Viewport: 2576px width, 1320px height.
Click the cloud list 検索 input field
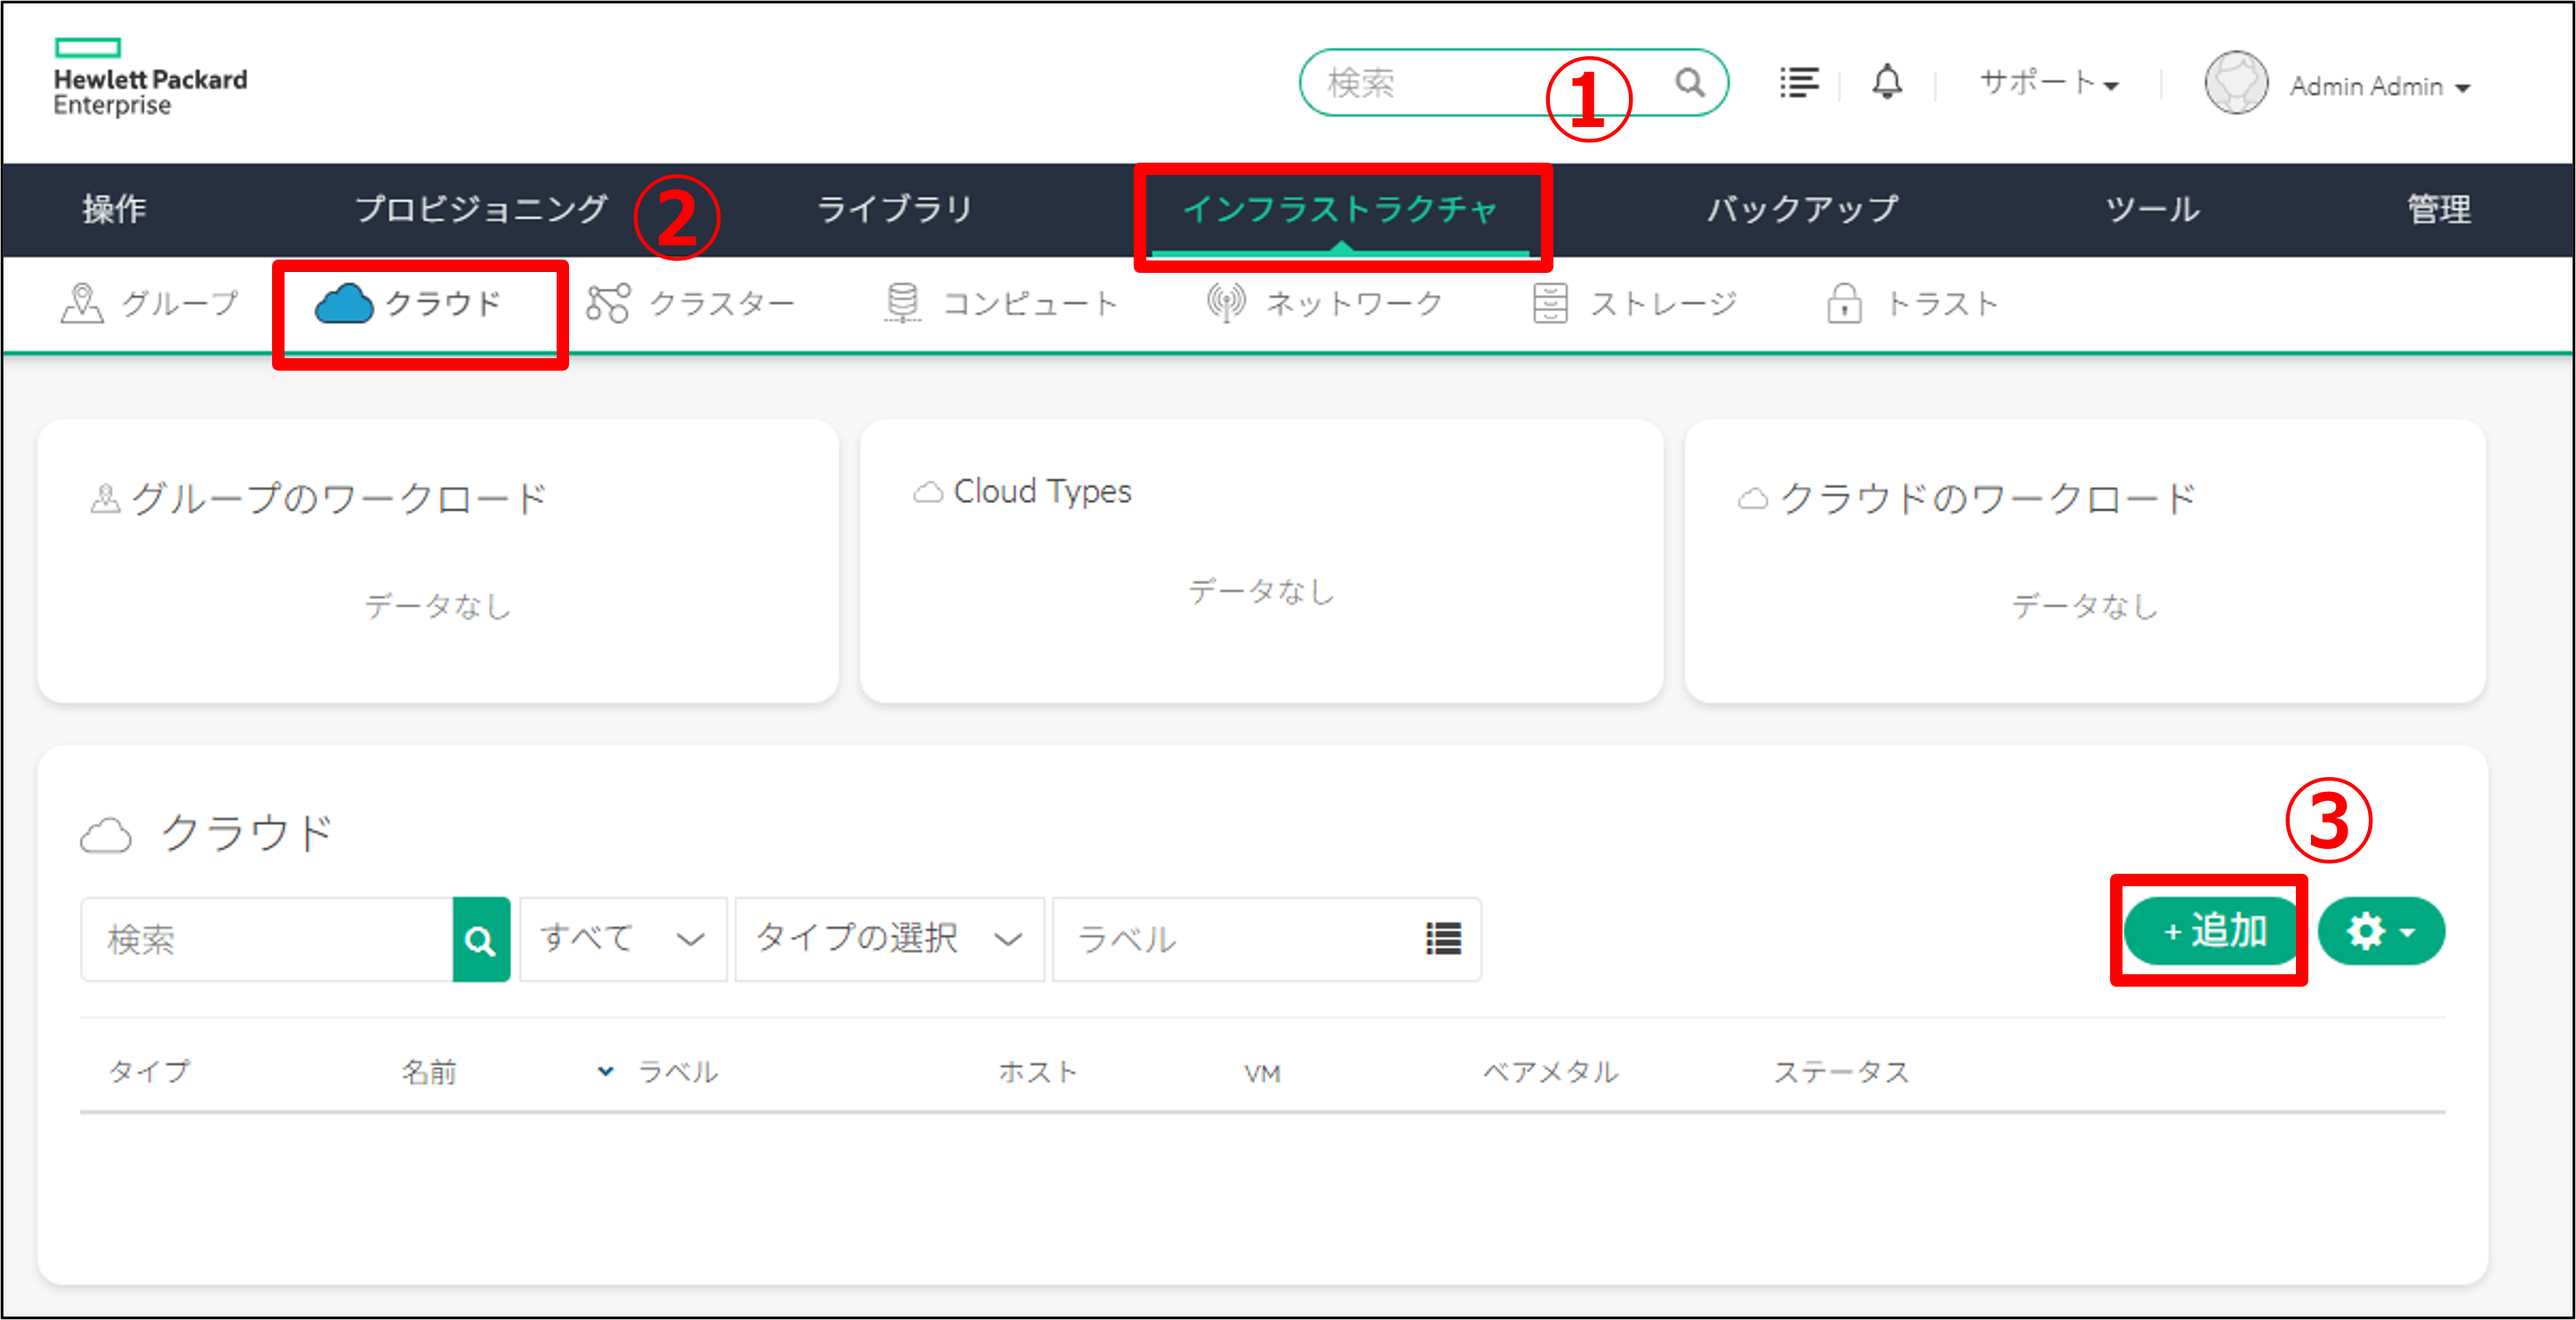click(266, 939)
